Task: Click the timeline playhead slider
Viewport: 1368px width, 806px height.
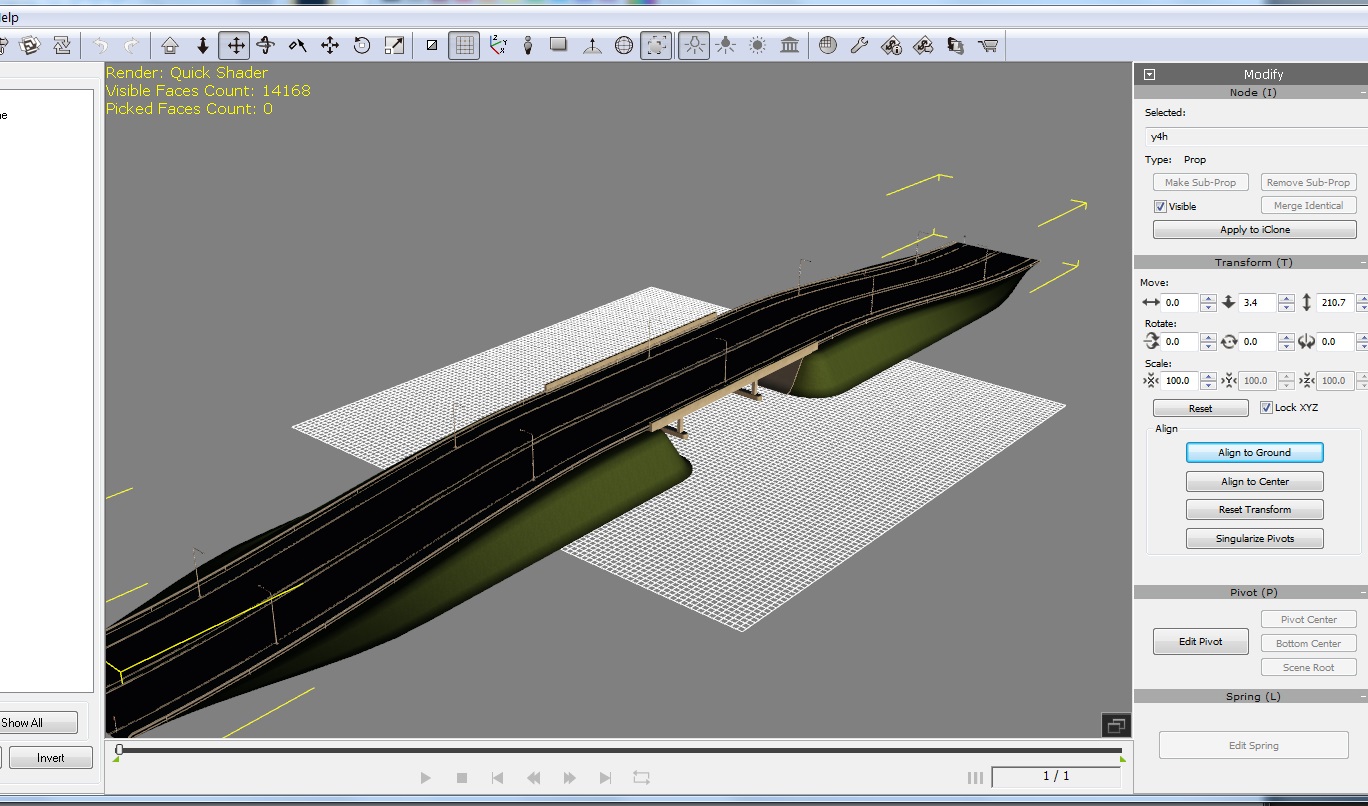Action: point(119,749)
